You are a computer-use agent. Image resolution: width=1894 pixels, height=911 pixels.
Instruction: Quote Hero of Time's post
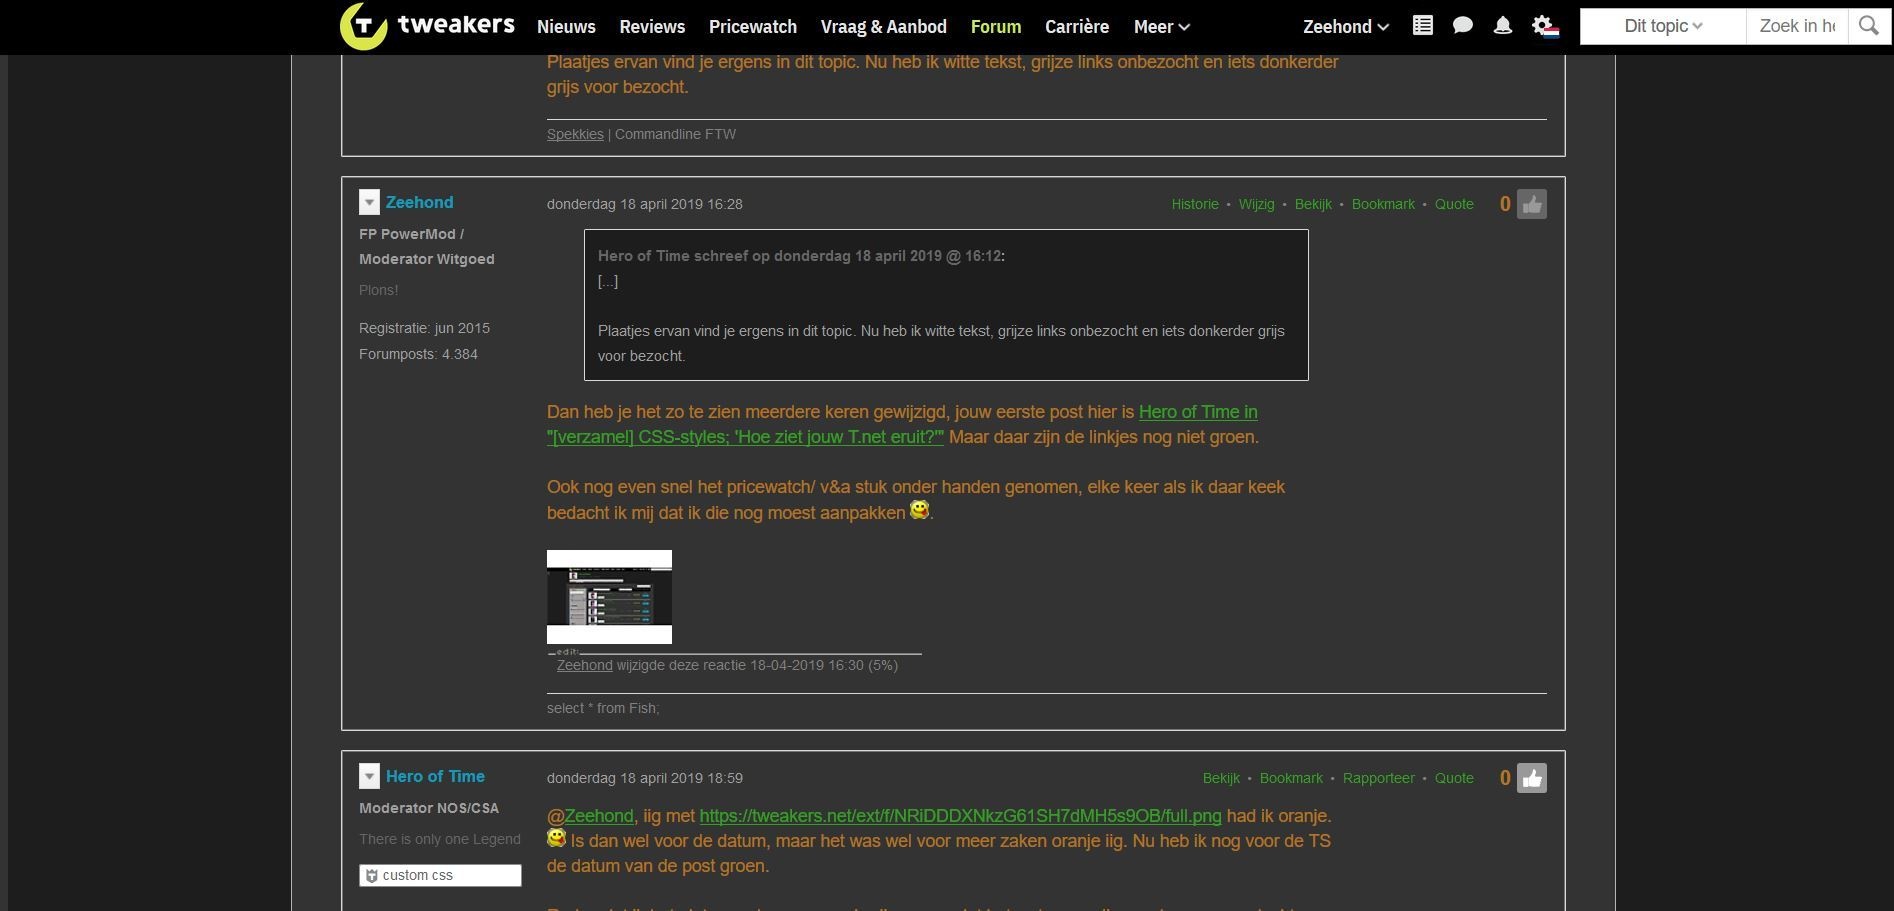click(x=1454, y=778)
